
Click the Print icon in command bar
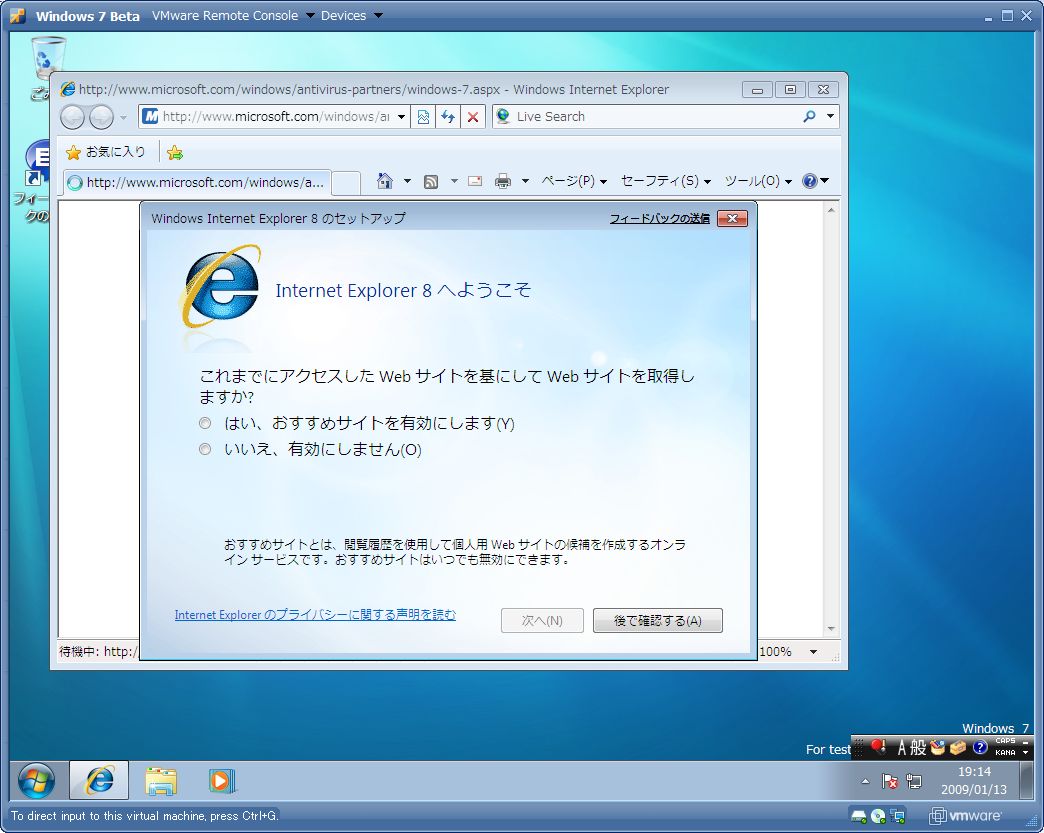click(503, 180)
